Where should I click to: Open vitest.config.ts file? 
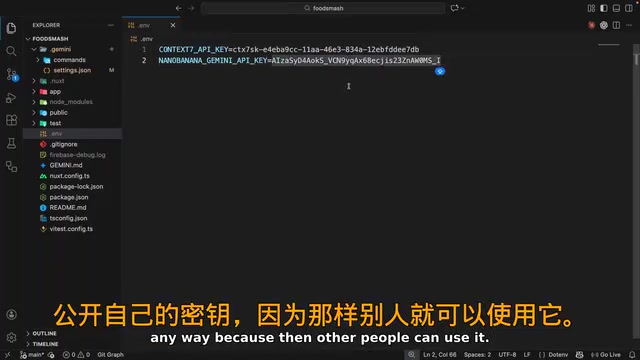pyautogui.click(x=72, y=229)
